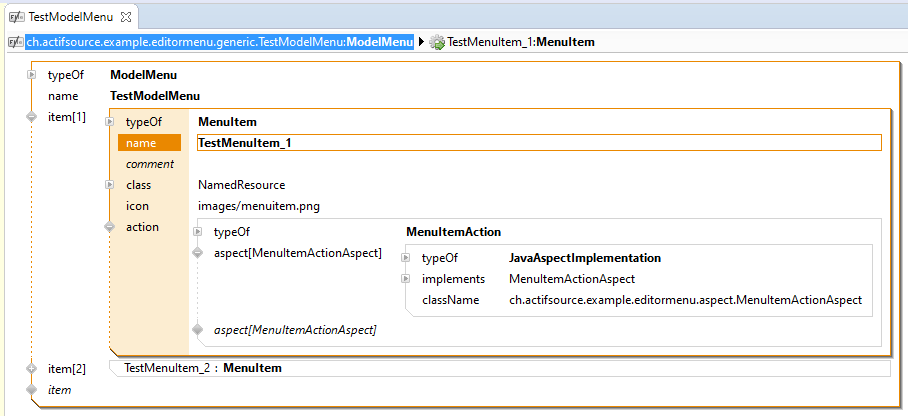Select the collapsed TestMenuItem_2 : MenuItem row
Viewport: 908px width, 416px height.
click(500, 368)
